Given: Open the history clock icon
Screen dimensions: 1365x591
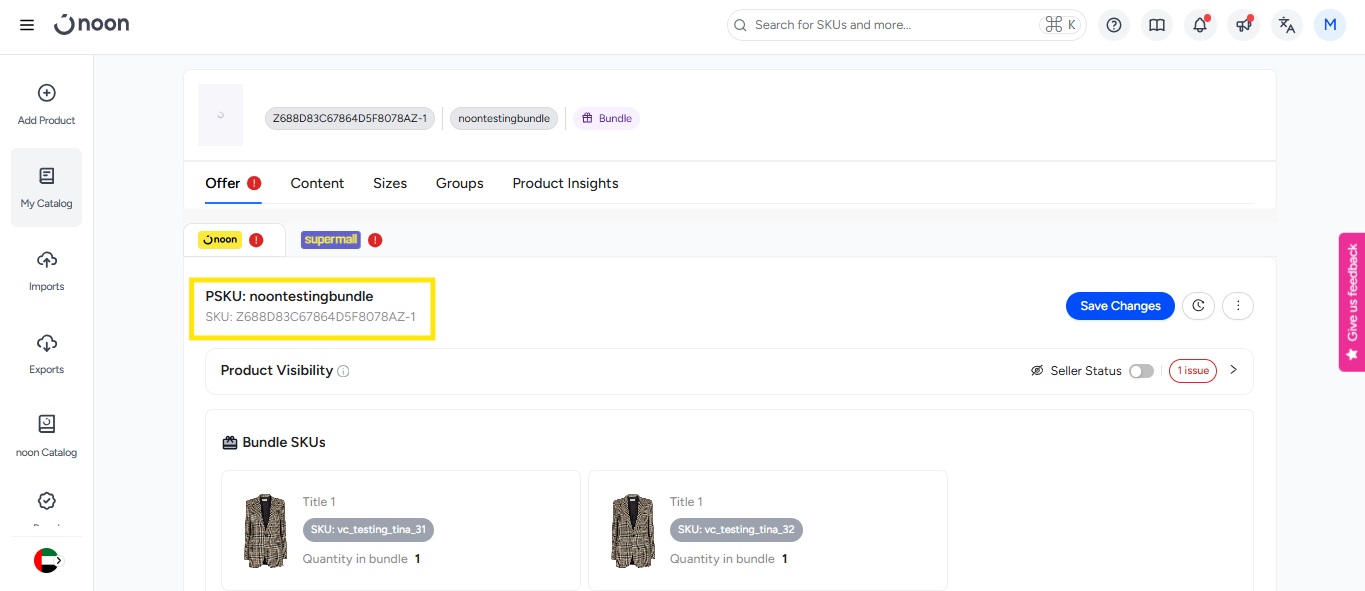Looking at the screenshot, I should coord(1198,306).
